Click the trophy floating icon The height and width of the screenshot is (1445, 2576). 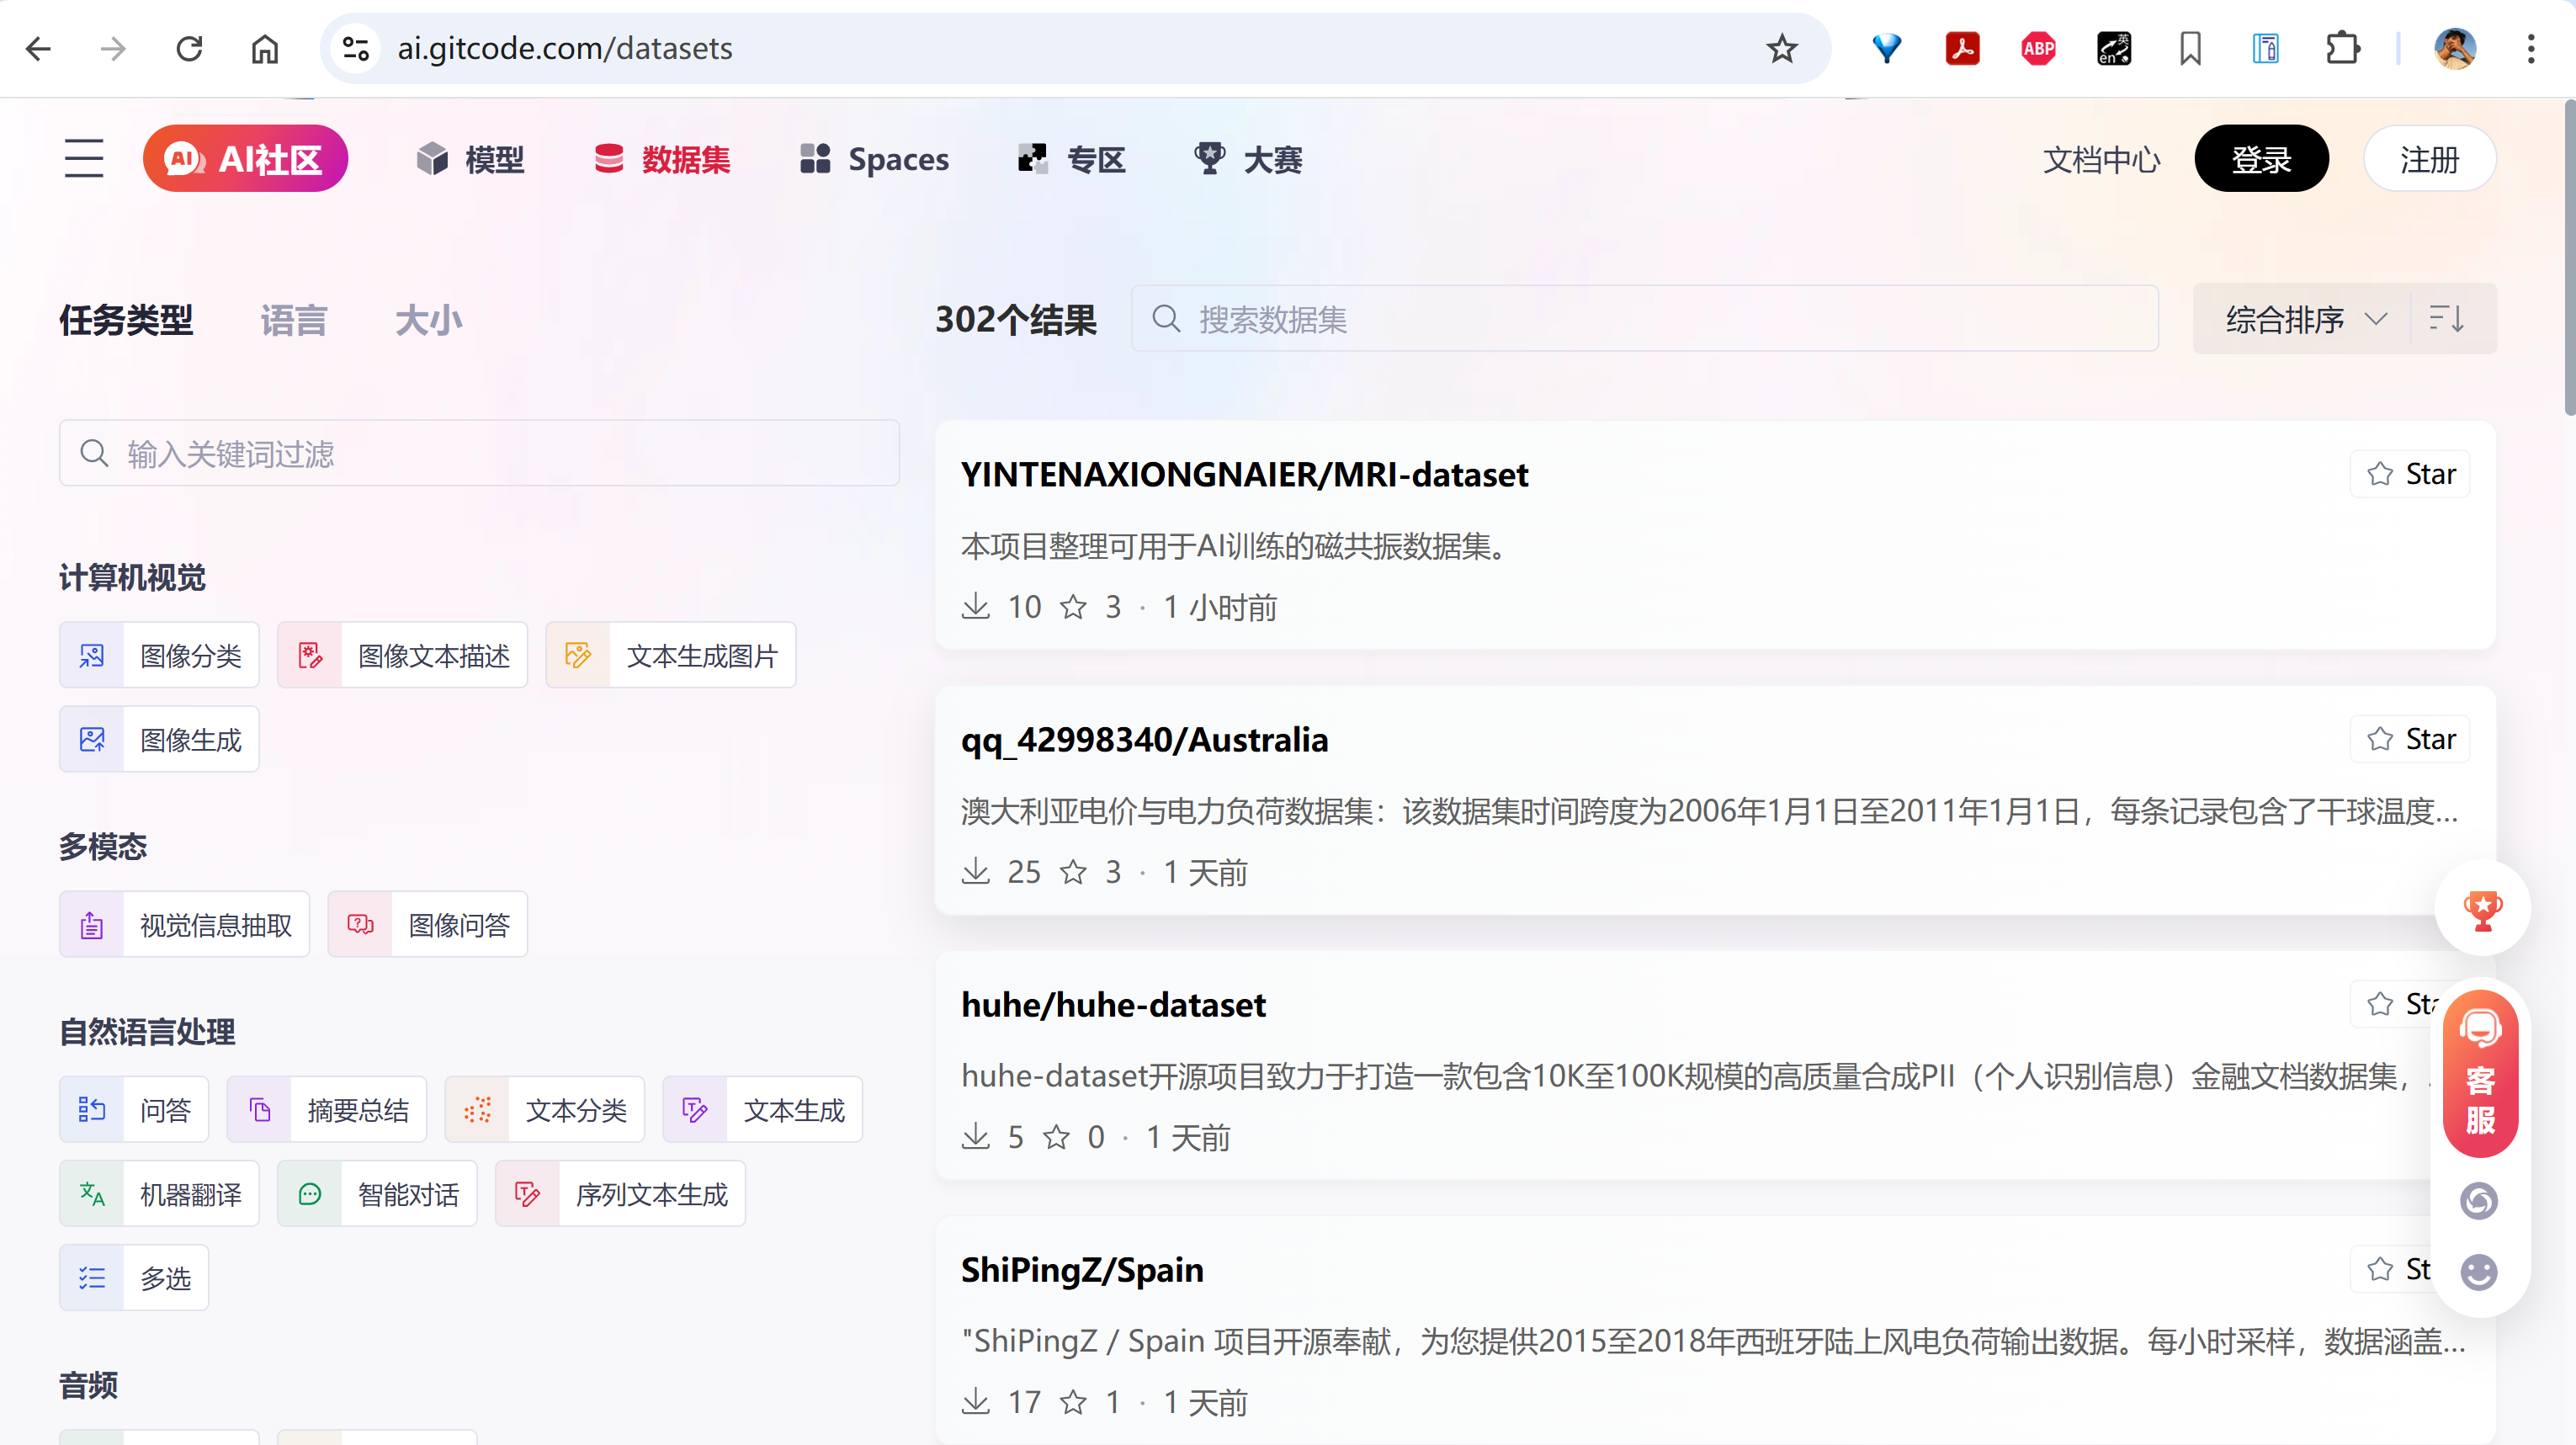2481,909
